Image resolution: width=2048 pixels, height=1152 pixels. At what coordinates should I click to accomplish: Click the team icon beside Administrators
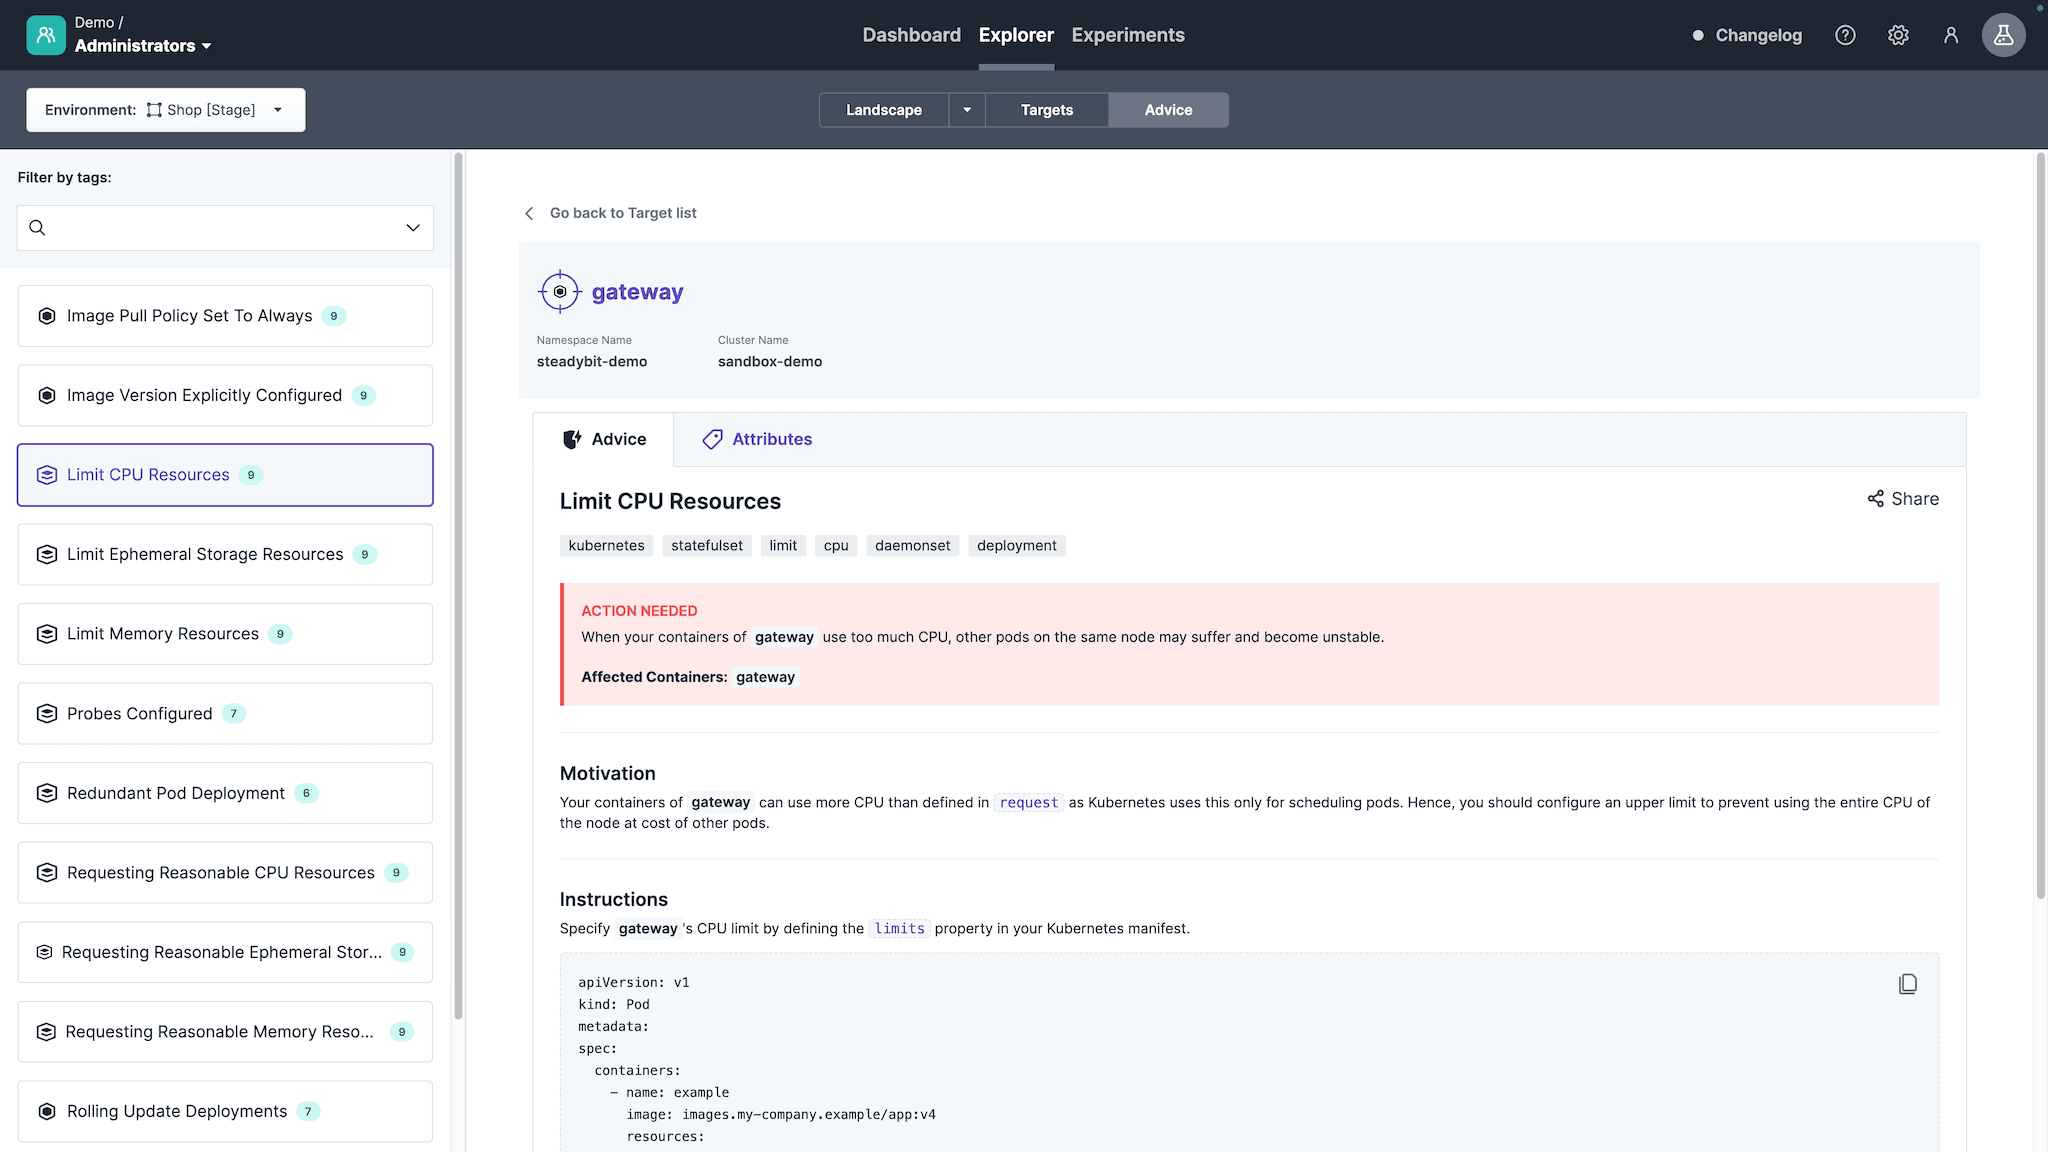(x=46, y=35)
